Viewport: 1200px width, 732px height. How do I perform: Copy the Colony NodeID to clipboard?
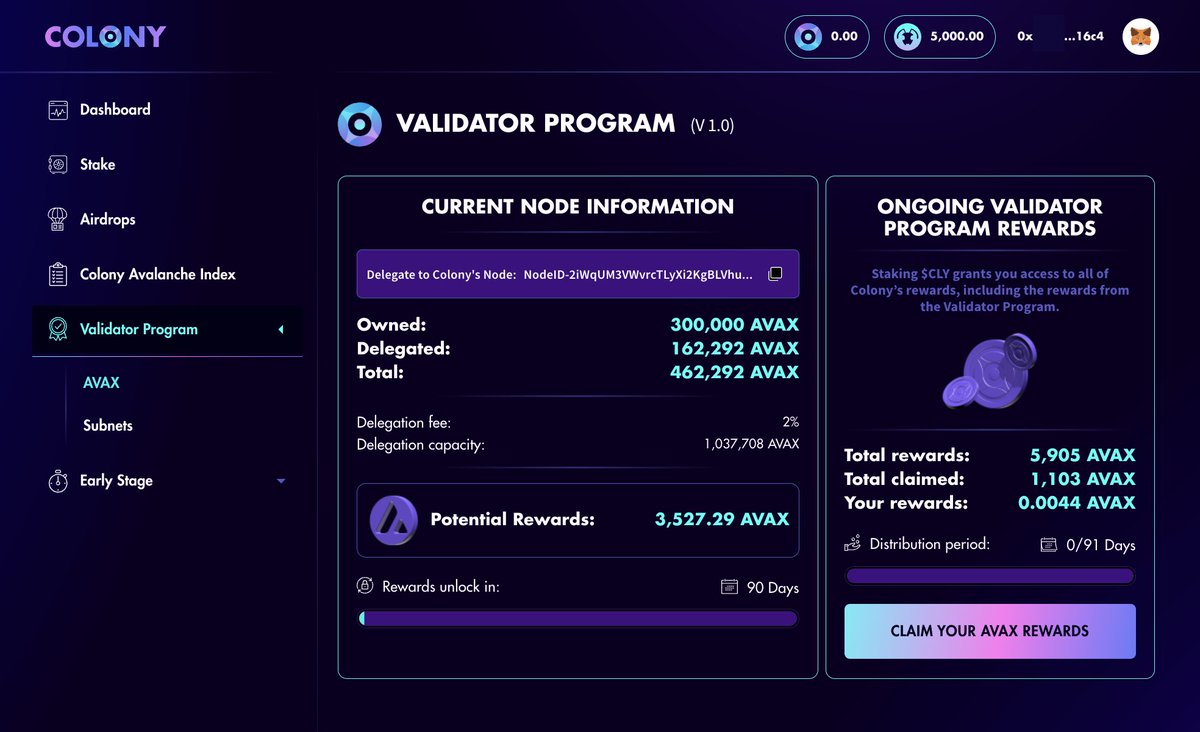(774, 274)
